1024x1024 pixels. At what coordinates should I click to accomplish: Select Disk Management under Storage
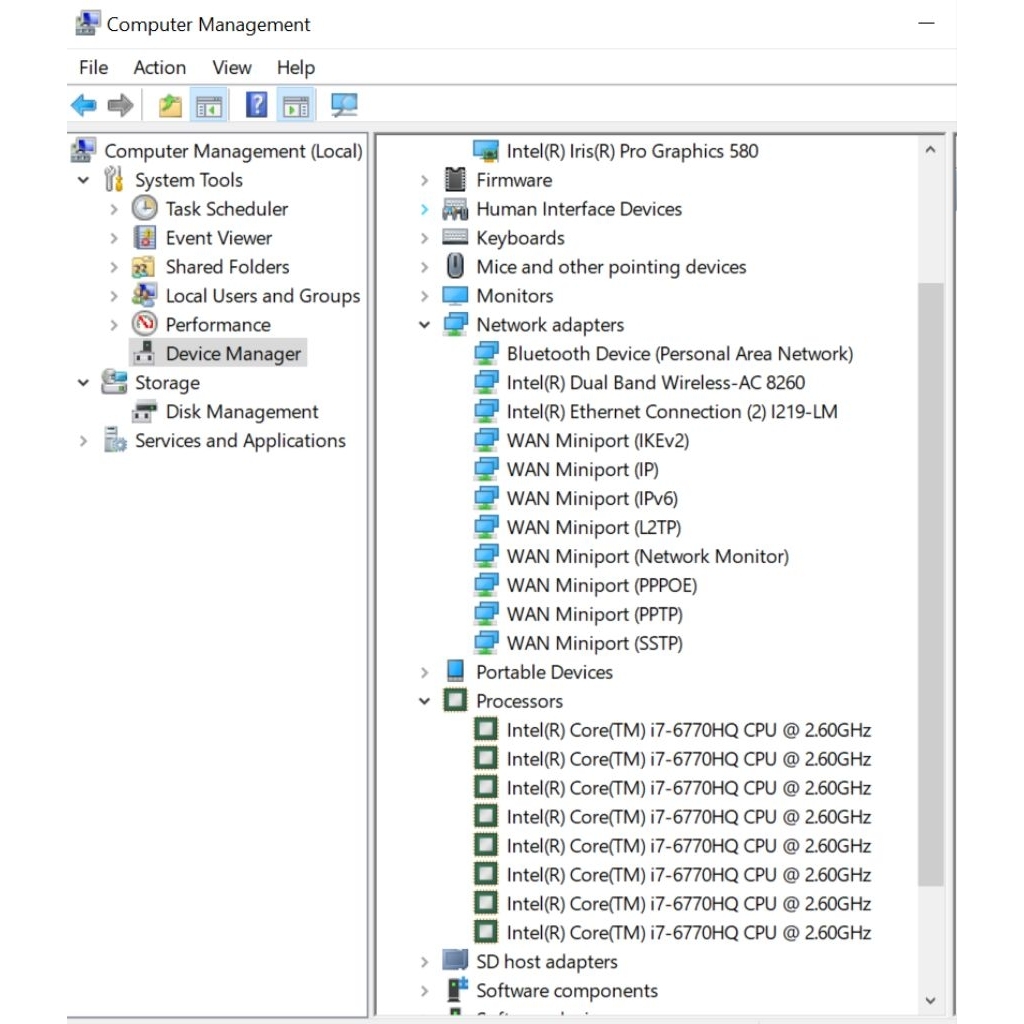[x=241, y=412]
